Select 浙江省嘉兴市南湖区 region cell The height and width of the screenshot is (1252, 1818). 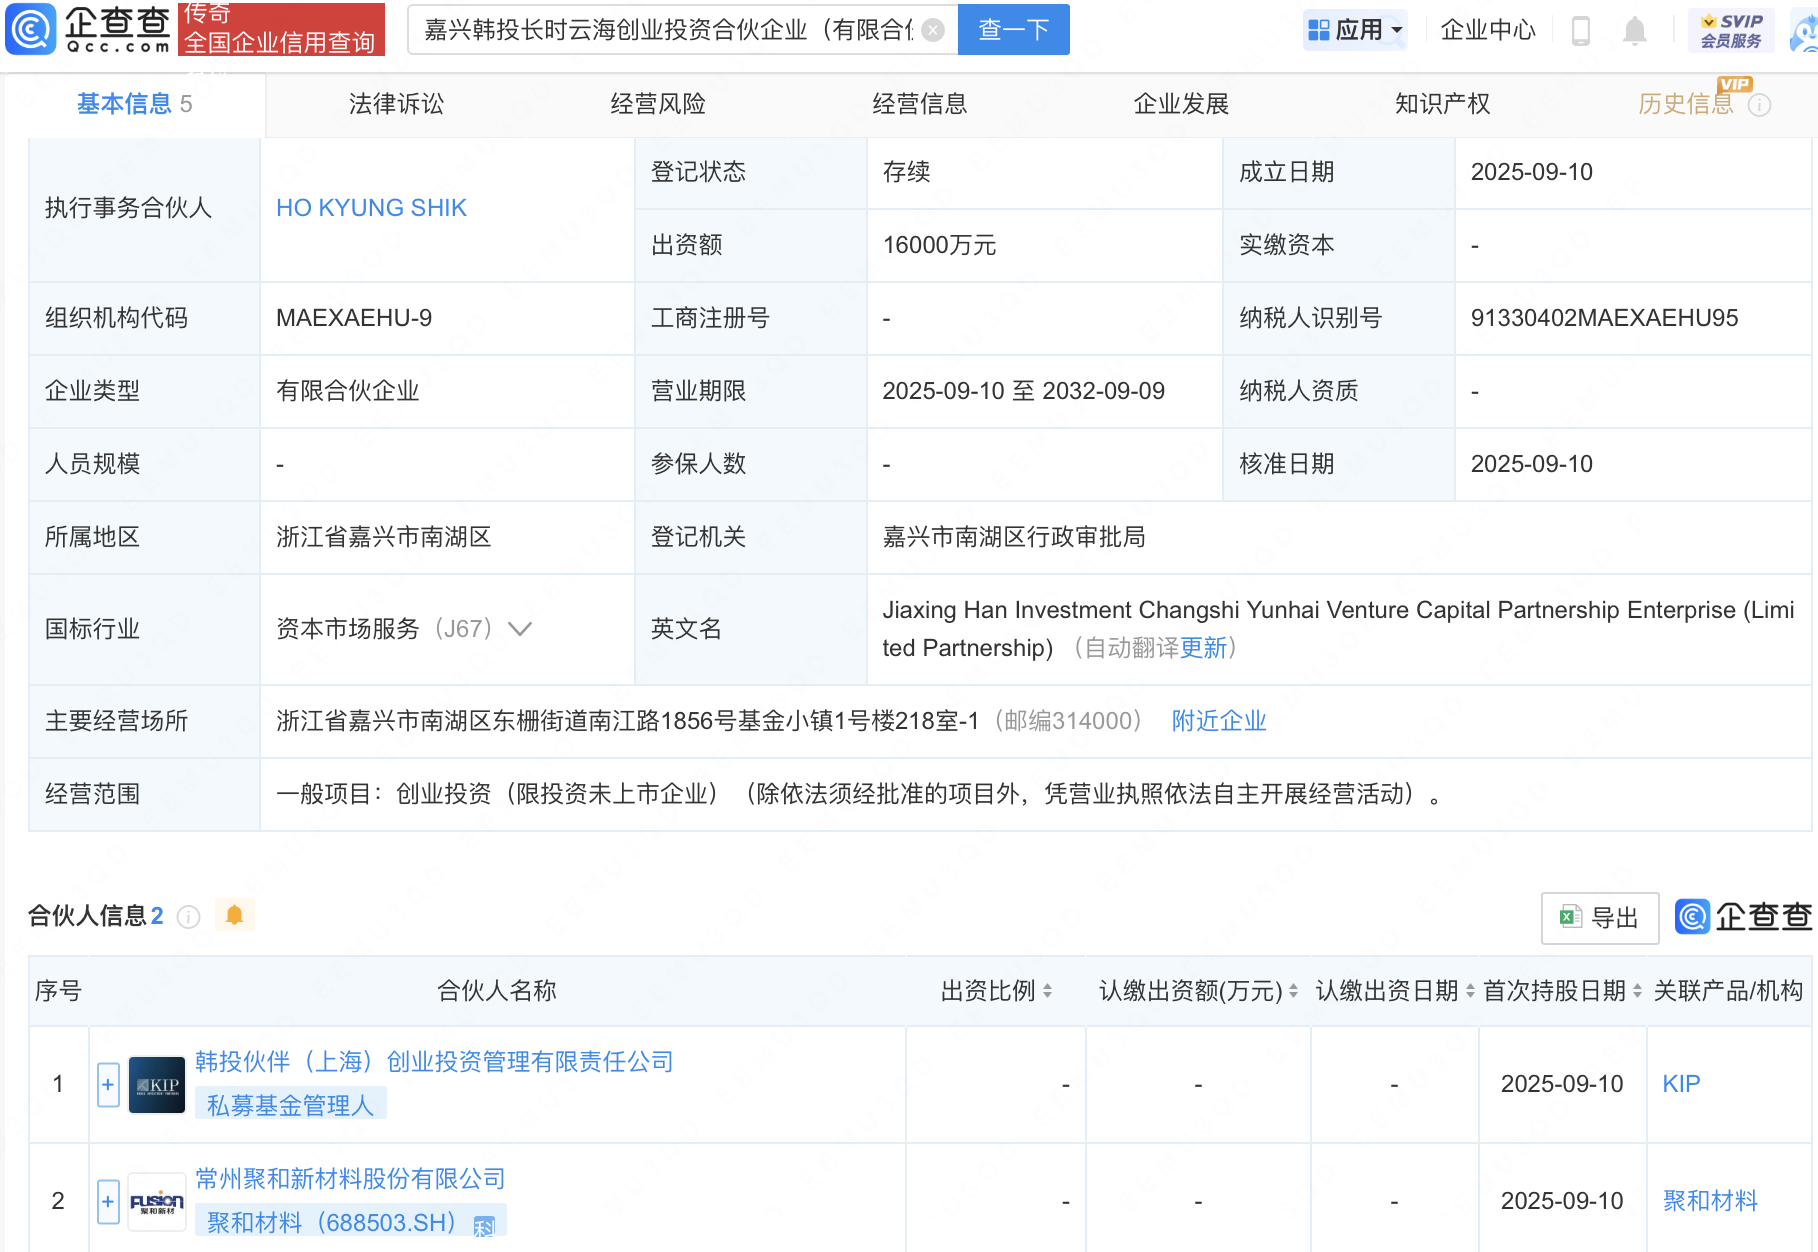pyautogui.click(x=384, y=537)
